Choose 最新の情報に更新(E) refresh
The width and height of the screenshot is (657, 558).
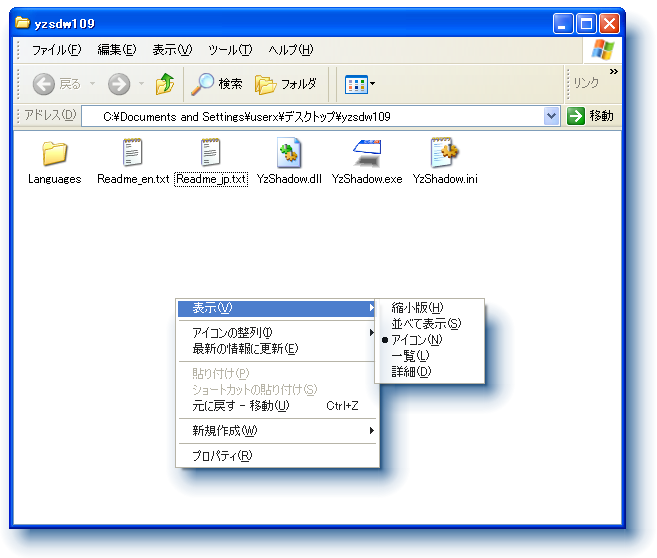click(277, 349)
